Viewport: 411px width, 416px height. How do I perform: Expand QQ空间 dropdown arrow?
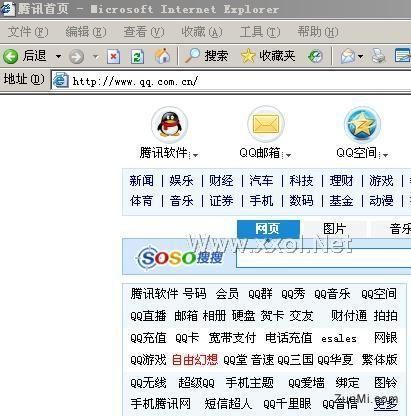click(385, 155)
